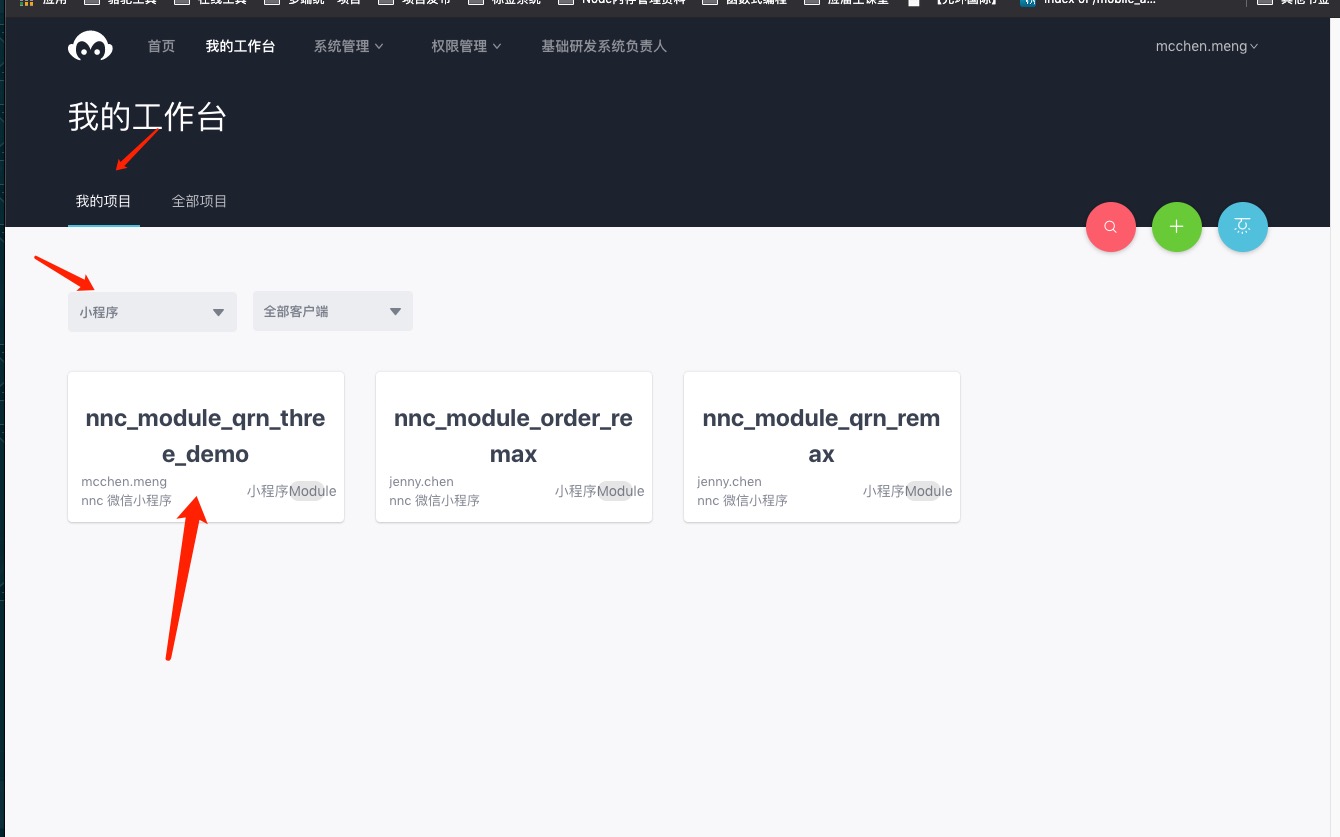Click the green plus add button
Image resolution: width=1340 pixels, height=837 pixels.
pos(1177,227)
